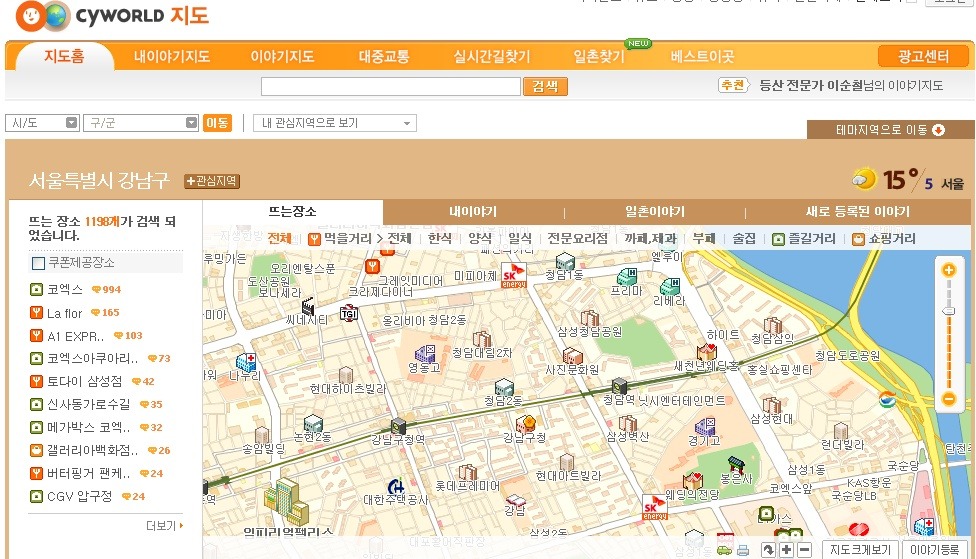Filter map by 쇼핑거리 category
This screenshot has height=559, width=976.
pos(884,238)
